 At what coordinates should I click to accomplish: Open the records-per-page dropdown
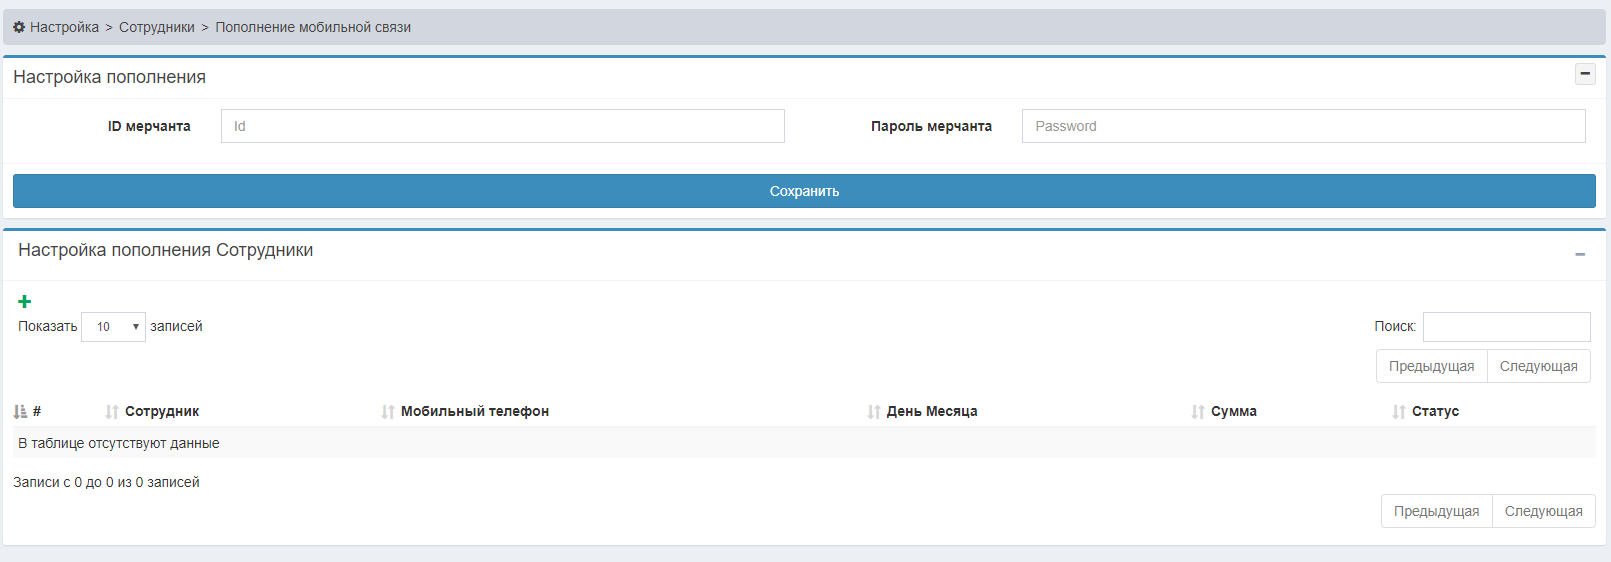[113, 327]
